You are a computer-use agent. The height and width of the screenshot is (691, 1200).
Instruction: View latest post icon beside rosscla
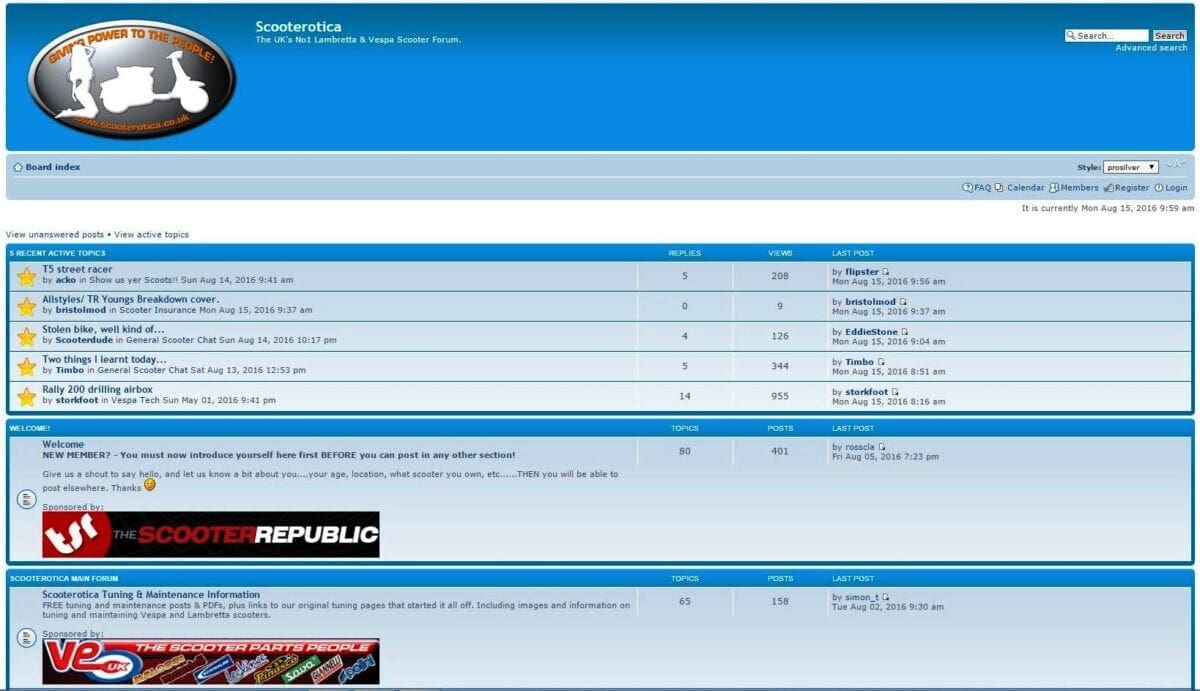point(881,447)
